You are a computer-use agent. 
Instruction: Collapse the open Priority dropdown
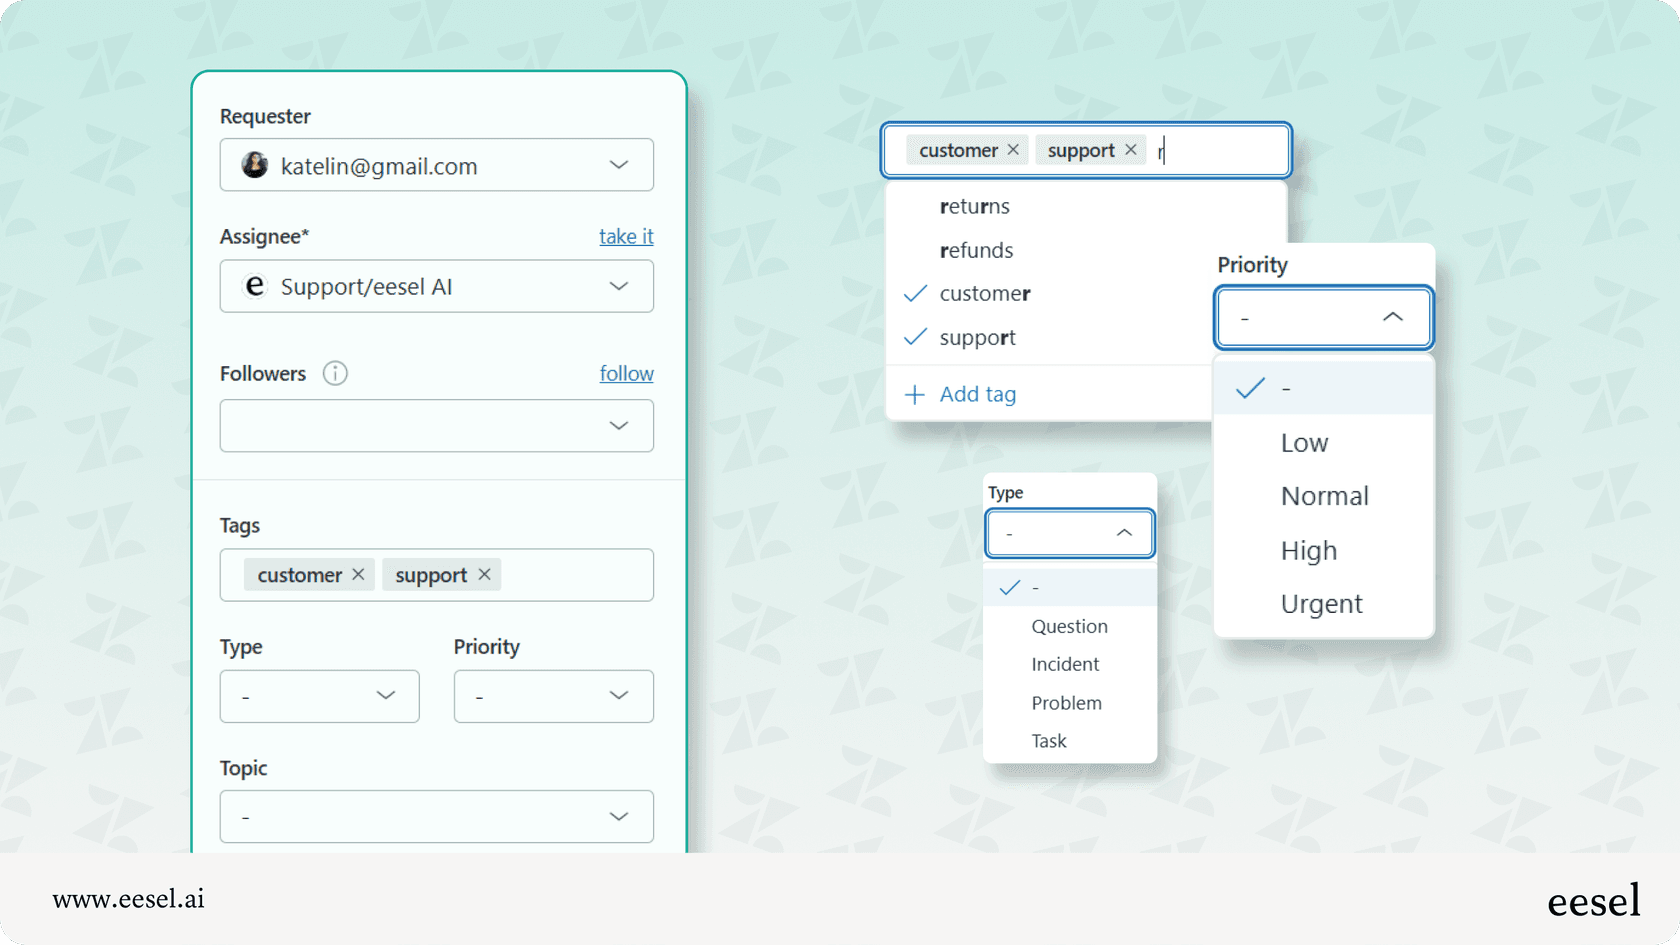click(1393, 317)
